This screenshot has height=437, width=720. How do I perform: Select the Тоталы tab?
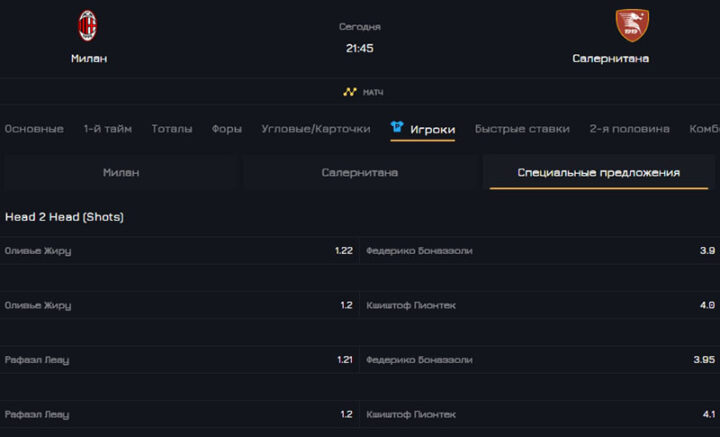pyautogui.click(x=172, y=129)
